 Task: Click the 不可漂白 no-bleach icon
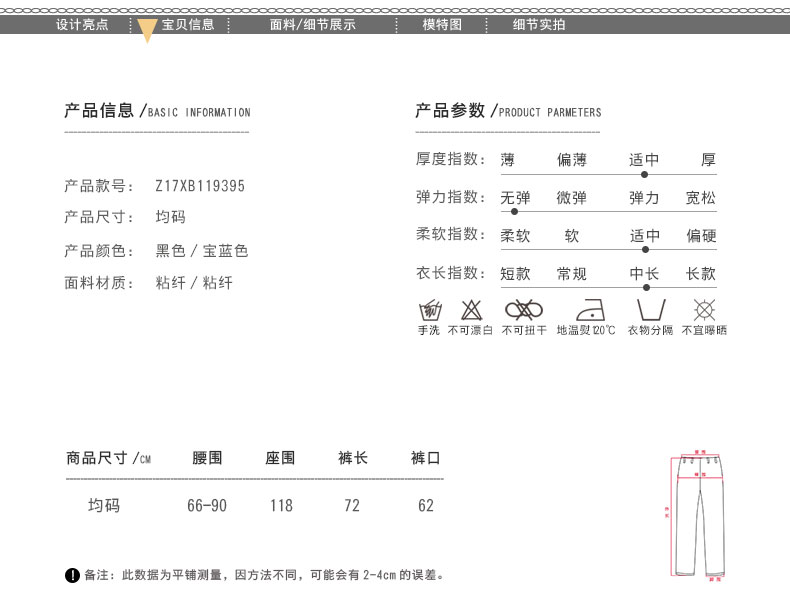472,310
